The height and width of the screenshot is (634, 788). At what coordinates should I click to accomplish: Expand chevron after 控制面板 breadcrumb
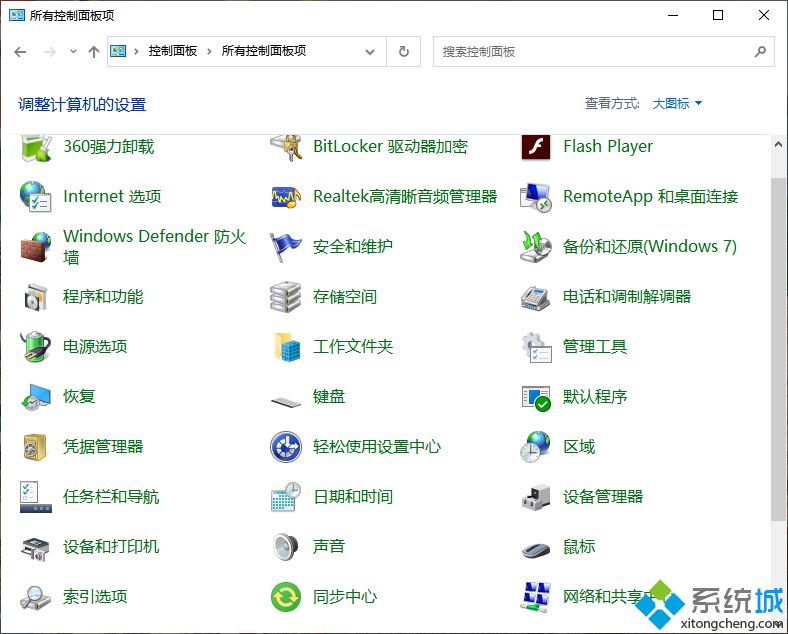[x=209, y=51]
